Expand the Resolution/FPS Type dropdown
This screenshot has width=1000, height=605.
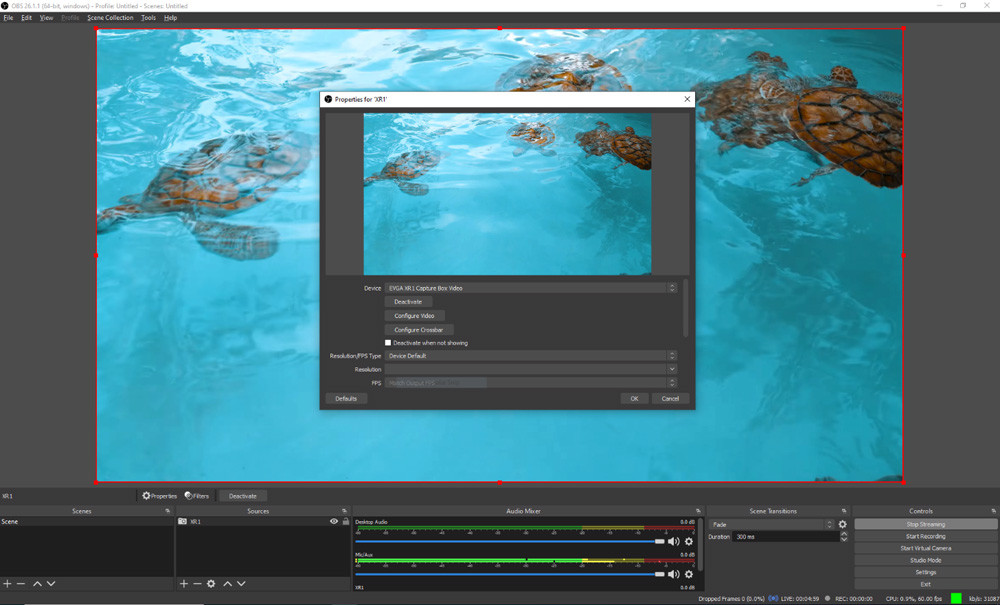coord(530,356)
